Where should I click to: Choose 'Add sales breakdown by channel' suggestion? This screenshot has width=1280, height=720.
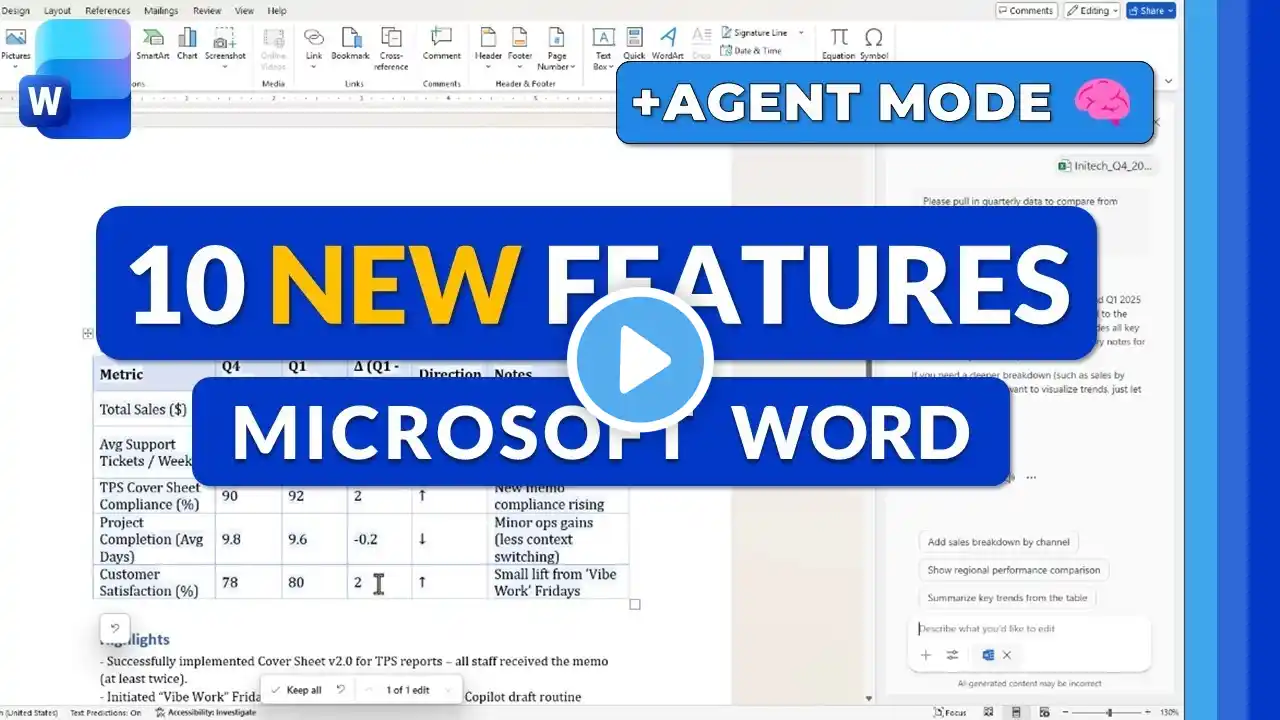click(998, 542)
